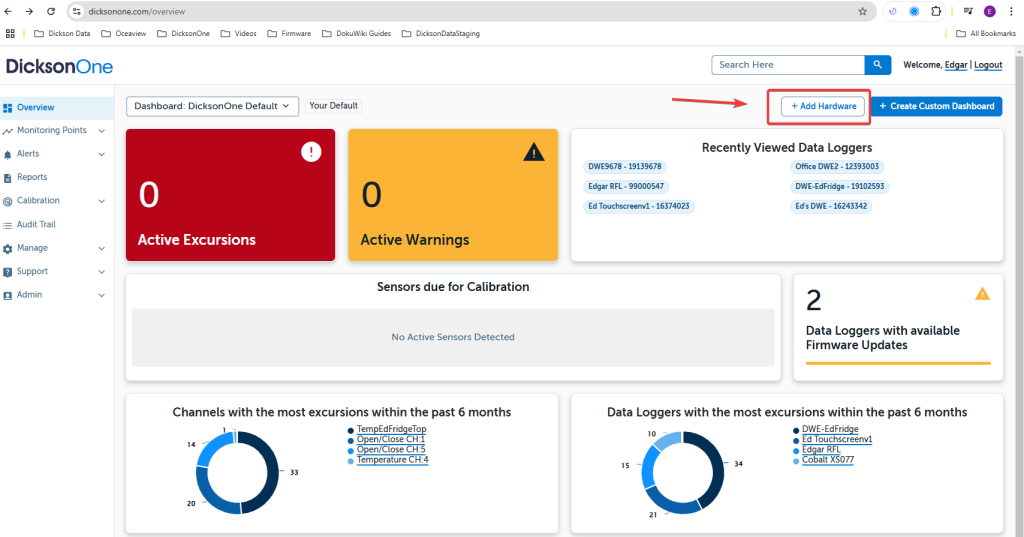The width and height of the screenshot is (1024, 537).
Task: Click the Active Warnings triangle icon
Action: 534,152
